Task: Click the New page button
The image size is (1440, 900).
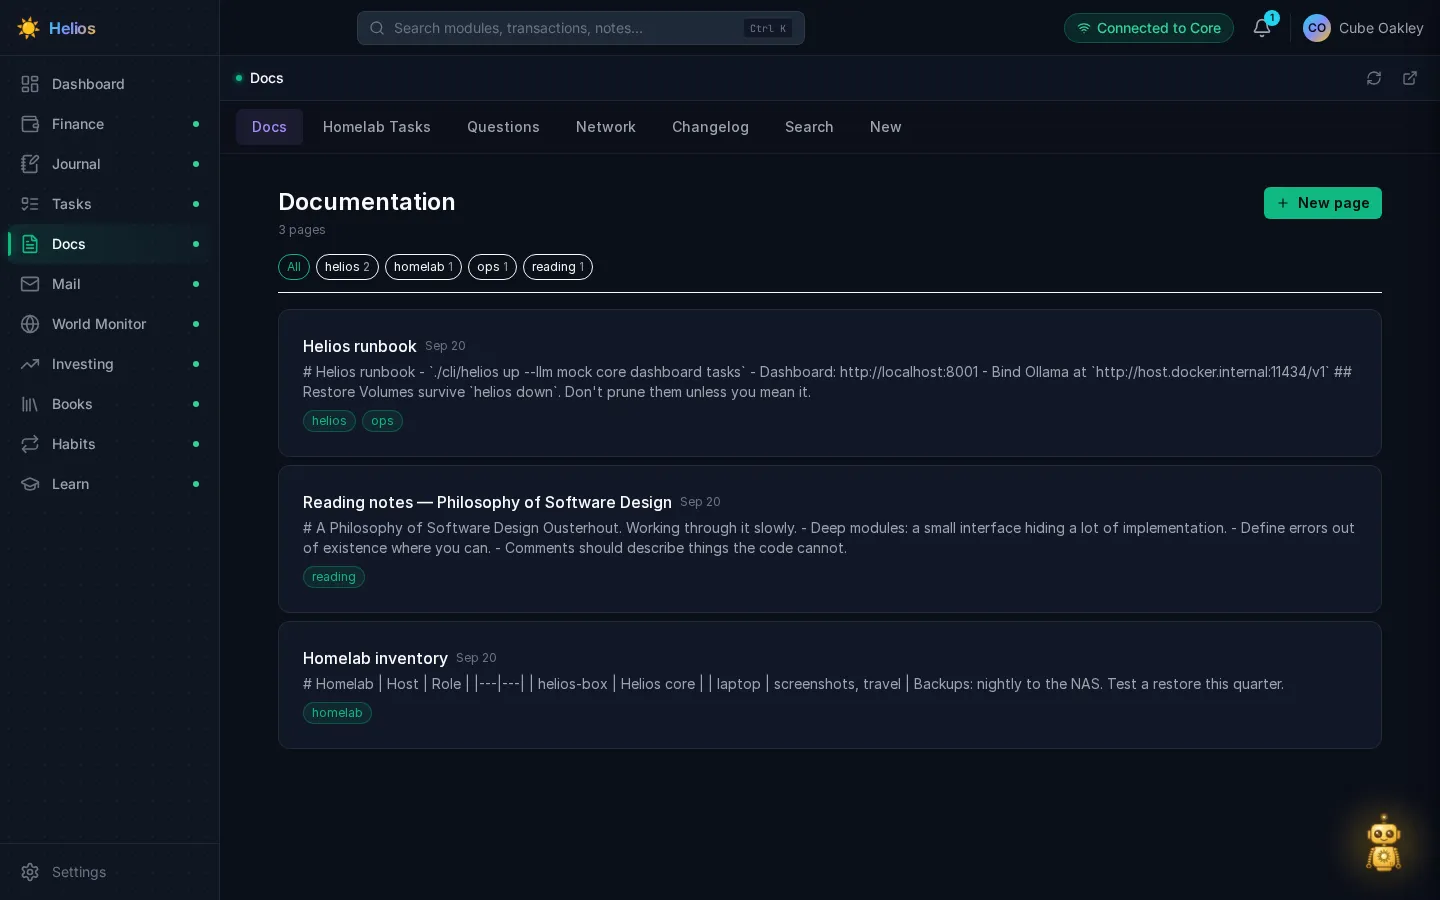Action: click(x=1323, y=203)
